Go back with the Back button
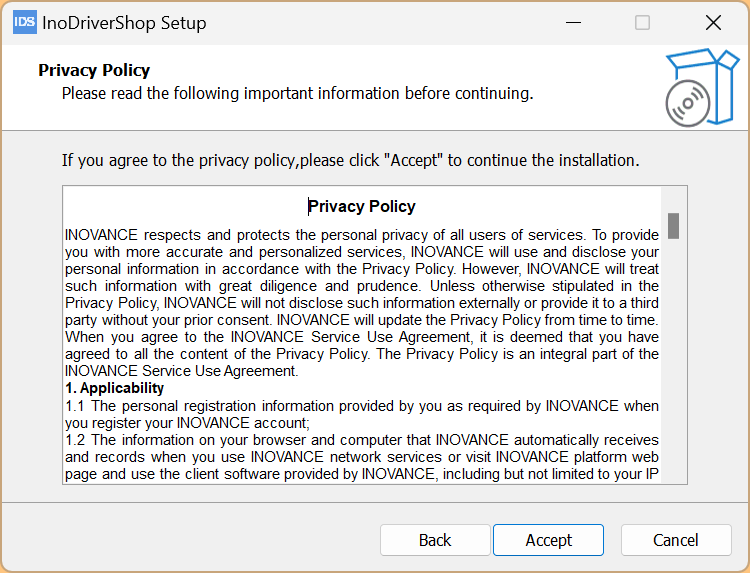 pos(435,540)
